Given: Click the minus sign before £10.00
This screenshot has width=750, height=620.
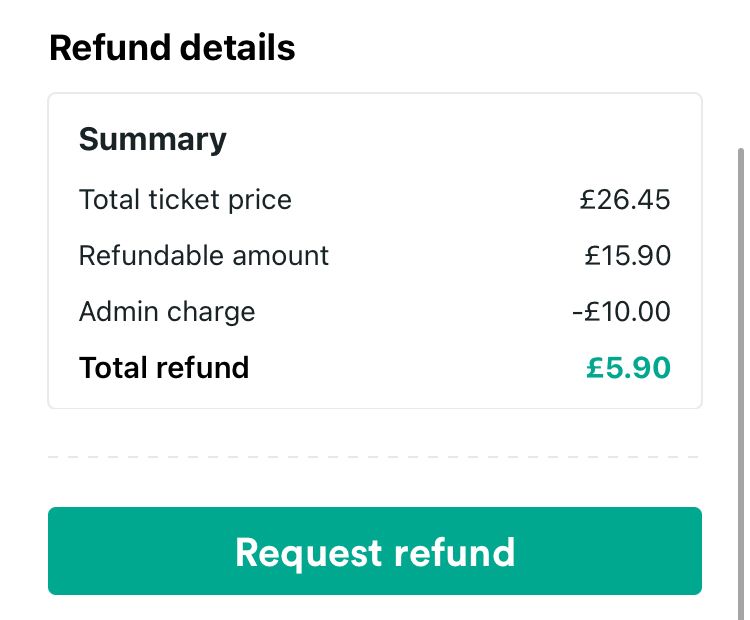Looking at the screenshot, I should point(577,313).
